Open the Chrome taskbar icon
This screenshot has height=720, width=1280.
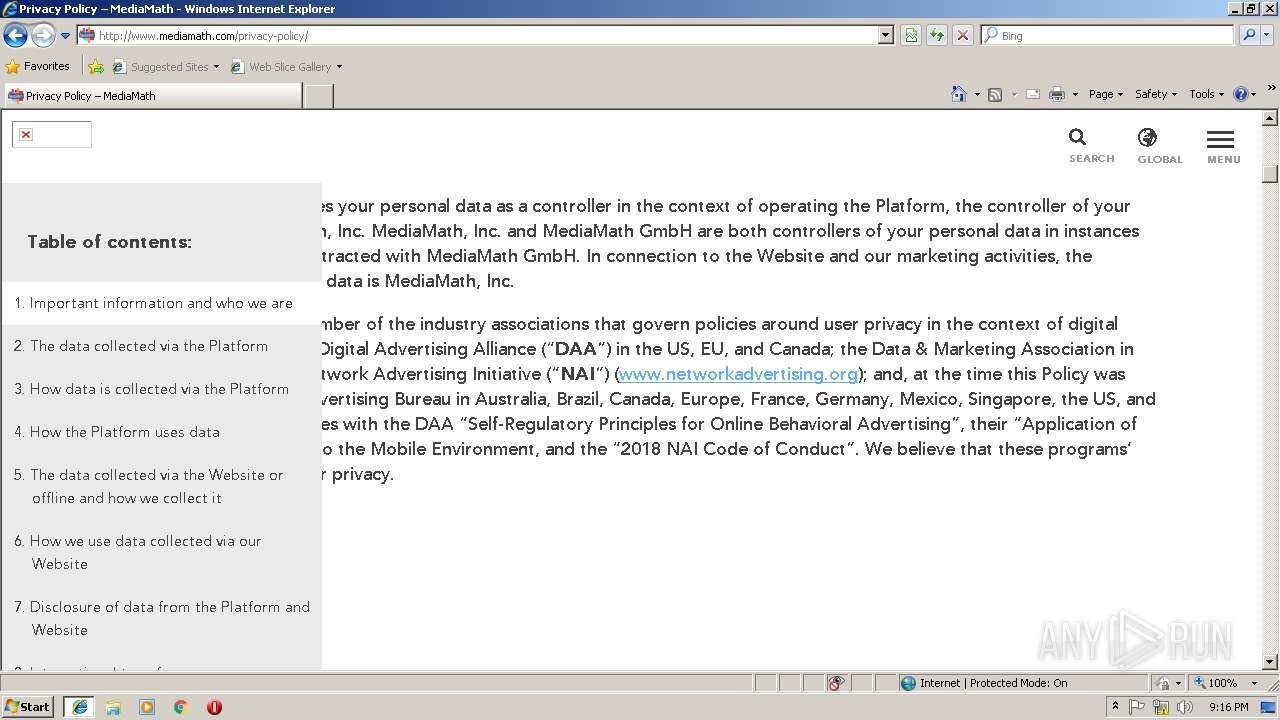pyautogui.click(x=181, y=707)
